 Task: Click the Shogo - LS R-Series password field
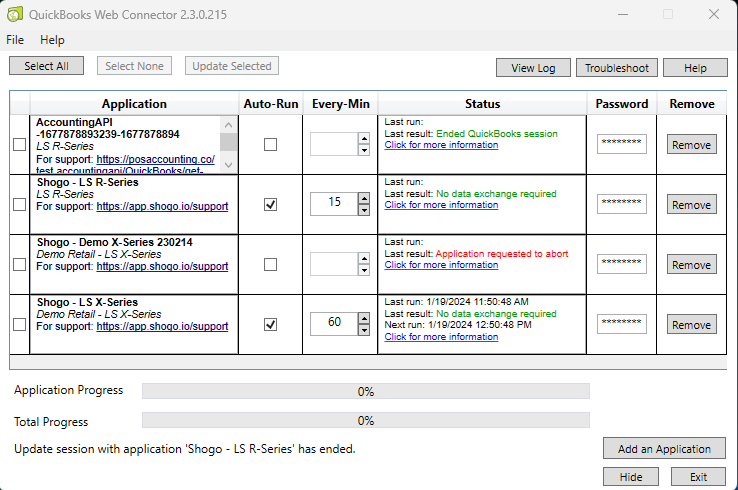click(622, 204)
